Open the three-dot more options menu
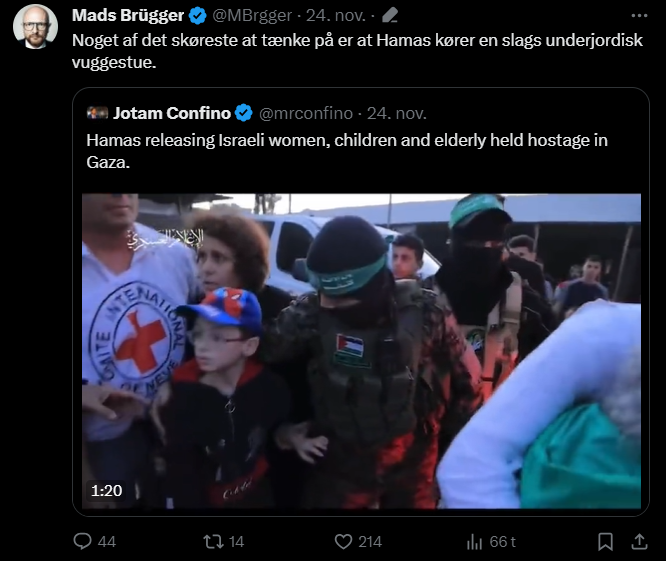The image size is (666, 561). [639, 16]
